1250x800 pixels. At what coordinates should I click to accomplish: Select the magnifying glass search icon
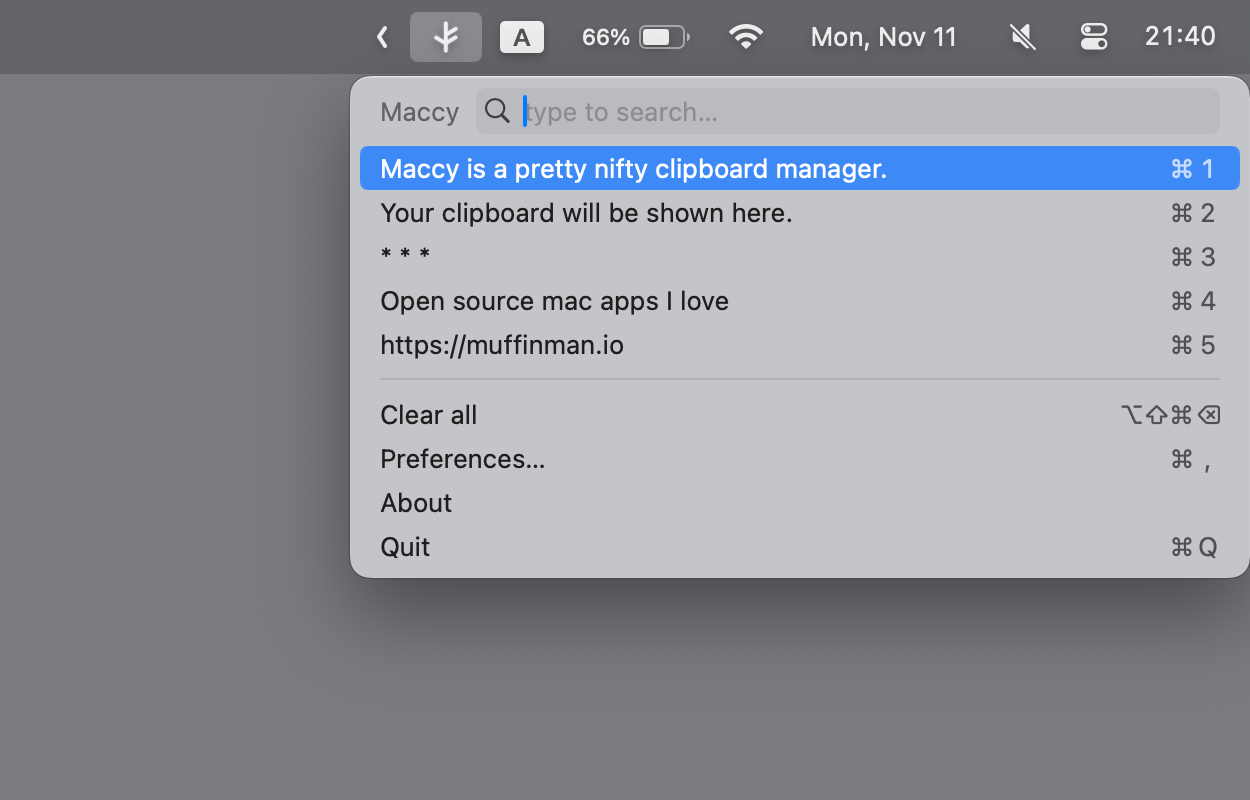[497, 111]
